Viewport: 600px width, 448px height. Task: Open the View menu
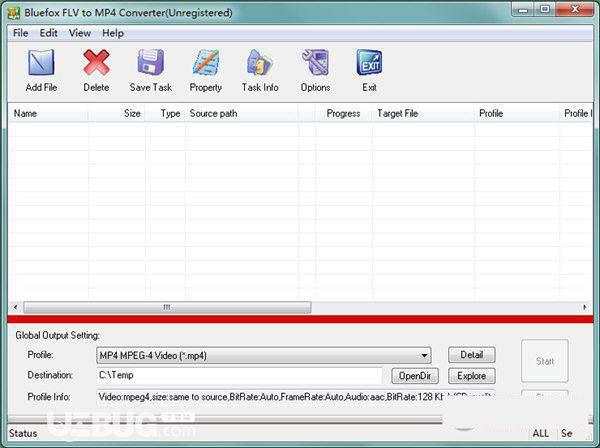[80, 33]
